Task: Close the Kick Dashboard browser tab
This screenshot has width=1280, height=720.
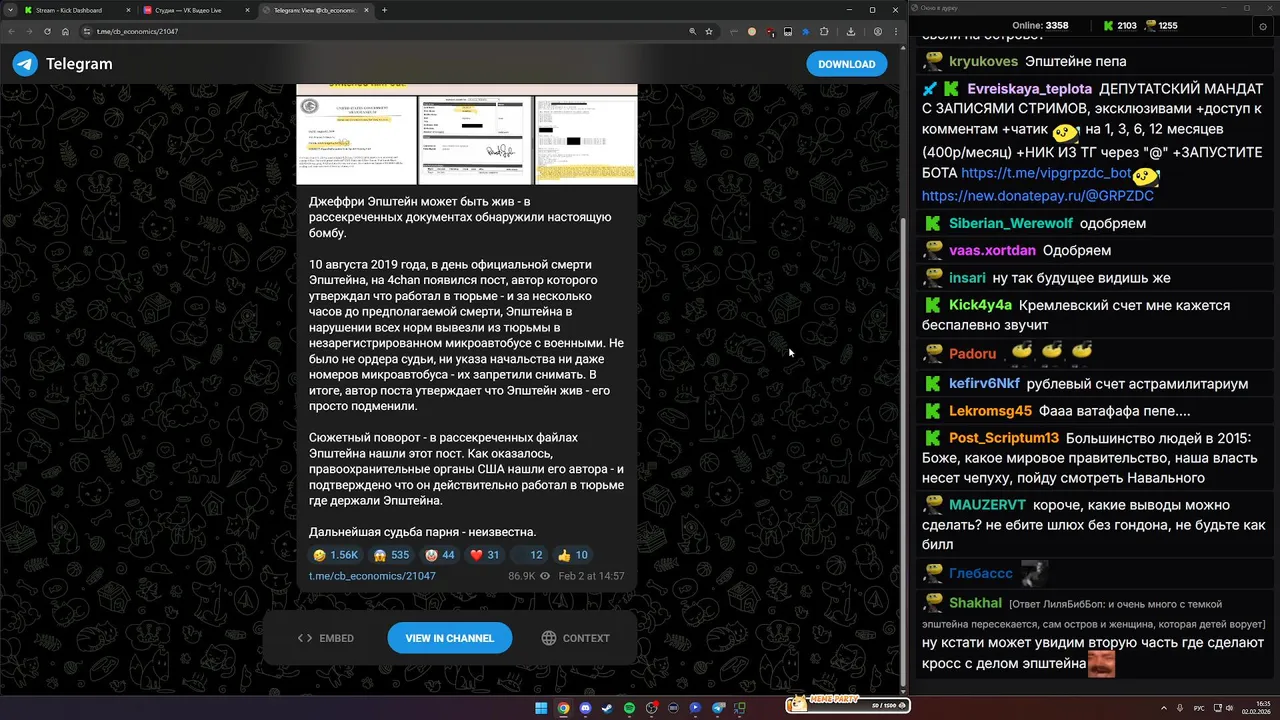Action: click(x=128, y=10)
